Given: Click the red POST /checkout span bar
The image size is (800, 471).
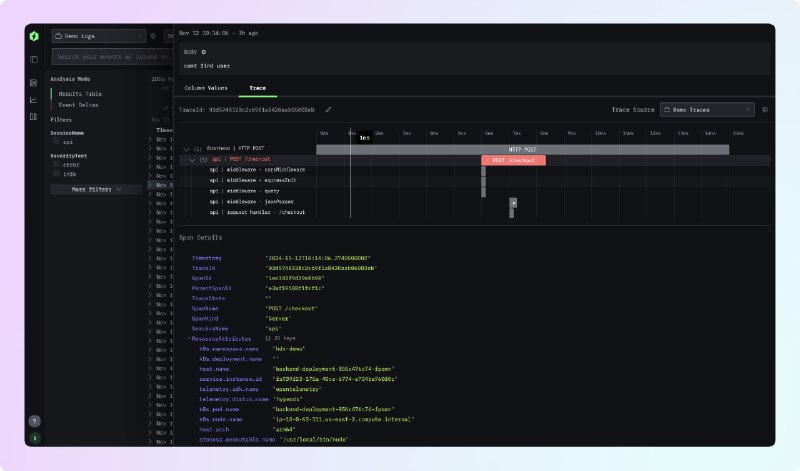Looking at the screenshot, I should pyautogui.click(x=513, y=160).
